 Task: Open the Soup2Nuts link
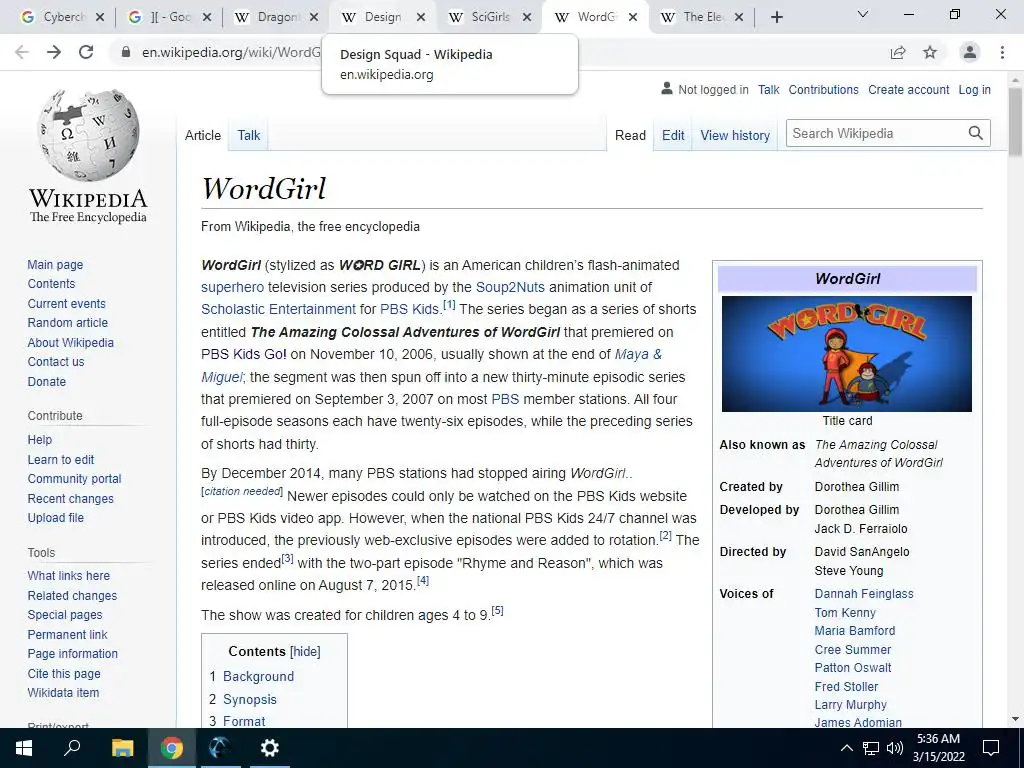click(x=509, y=287)
